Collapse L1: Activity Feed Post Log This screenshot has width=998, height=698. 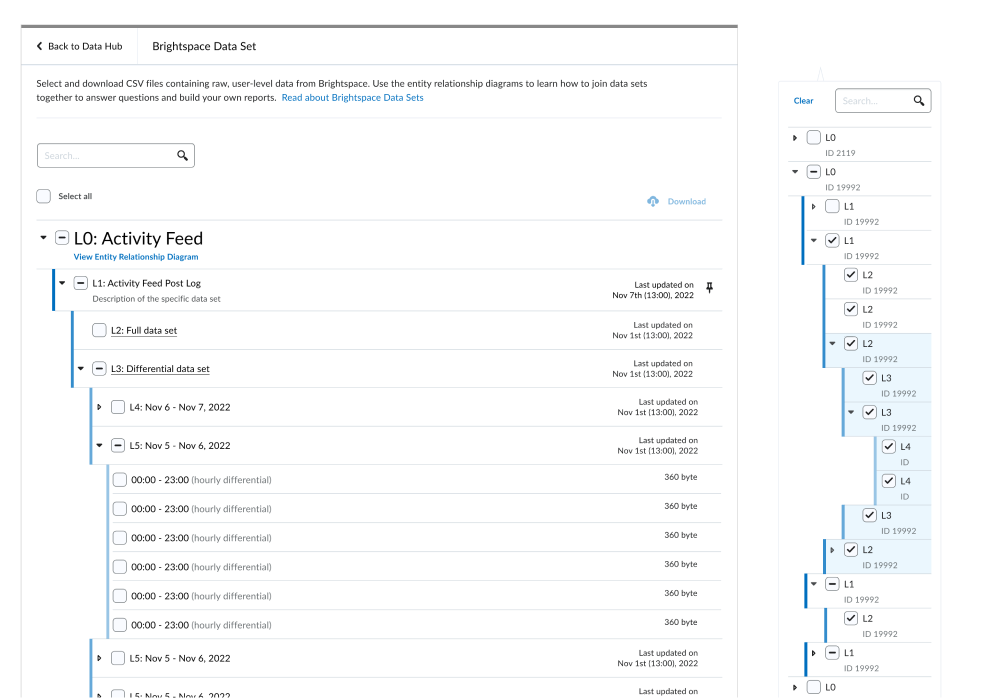(x=62, y=283)
